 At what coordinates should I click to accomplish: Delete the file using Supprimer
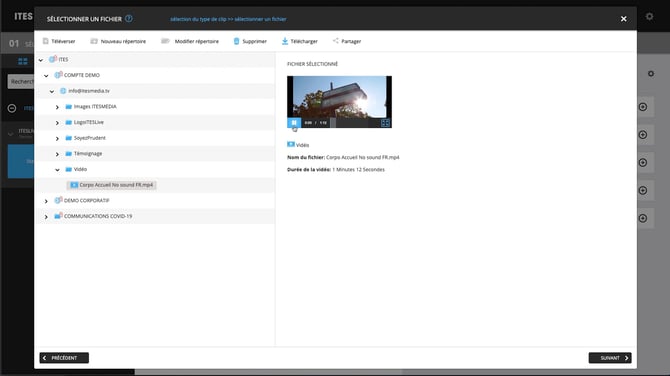coord(250,41)
